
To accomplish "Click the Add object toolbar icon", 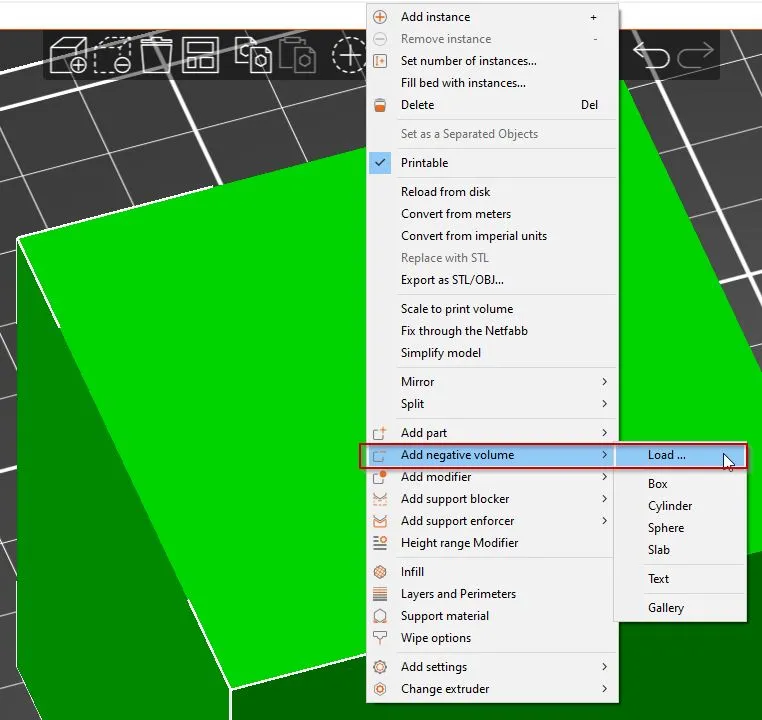I will [x=69, y=55].
